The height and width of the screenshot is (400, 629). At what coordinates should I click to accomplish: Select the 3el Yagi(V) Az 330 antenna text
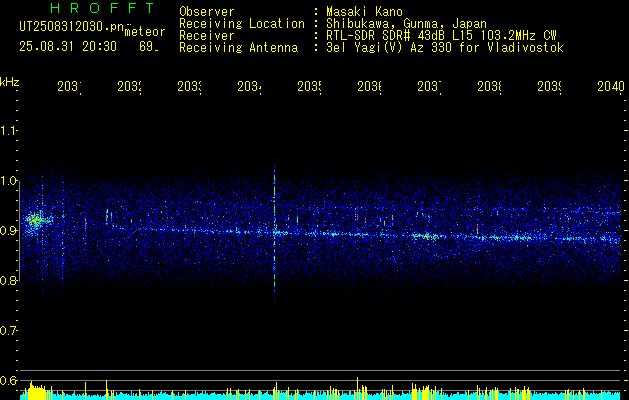pos(445,48)
